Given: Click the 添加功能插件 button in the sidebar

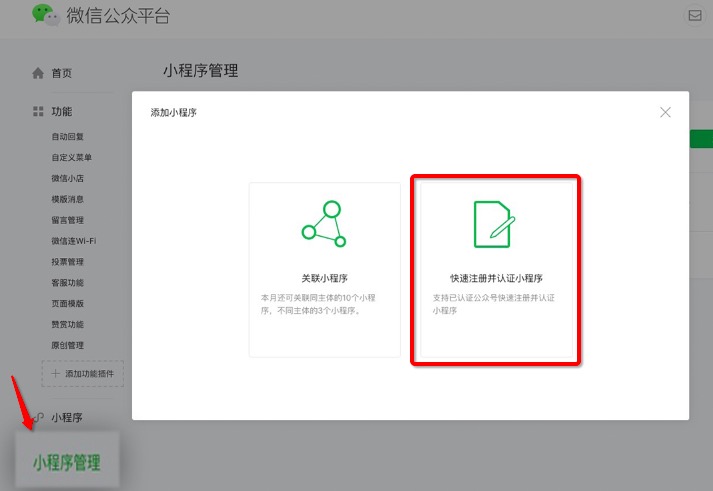Looking at the screenshot, I should tap(83, 374).
